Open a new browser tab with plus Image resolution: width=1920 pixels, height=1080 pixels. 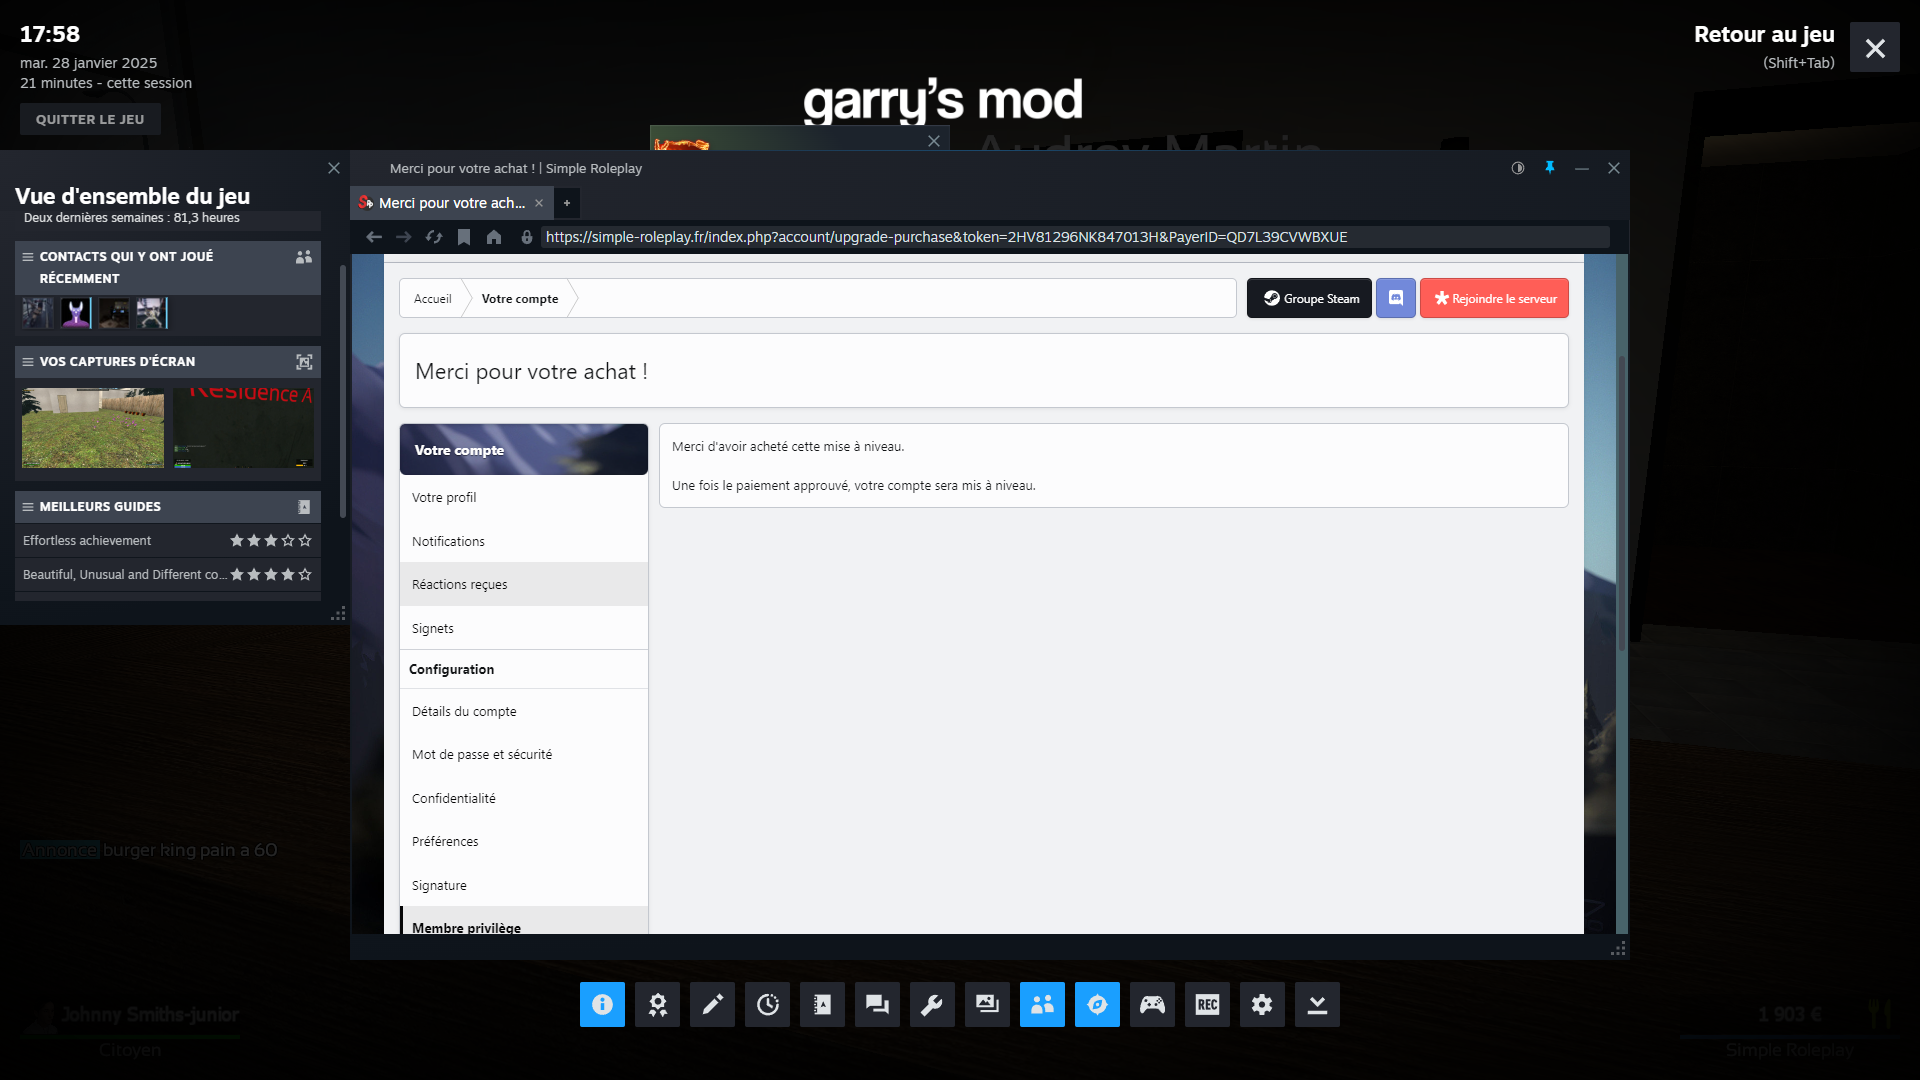(x=567, y=203)
